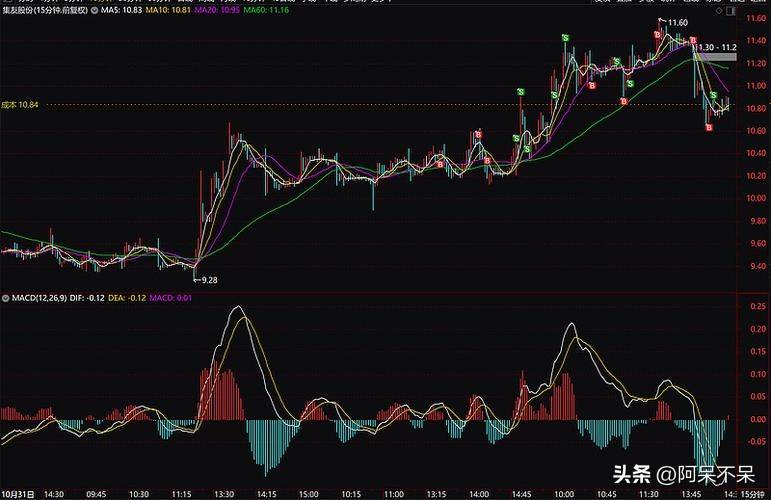
Task: Click the topmost S marker near the 11.40 level
Action: tap(565, 38)
